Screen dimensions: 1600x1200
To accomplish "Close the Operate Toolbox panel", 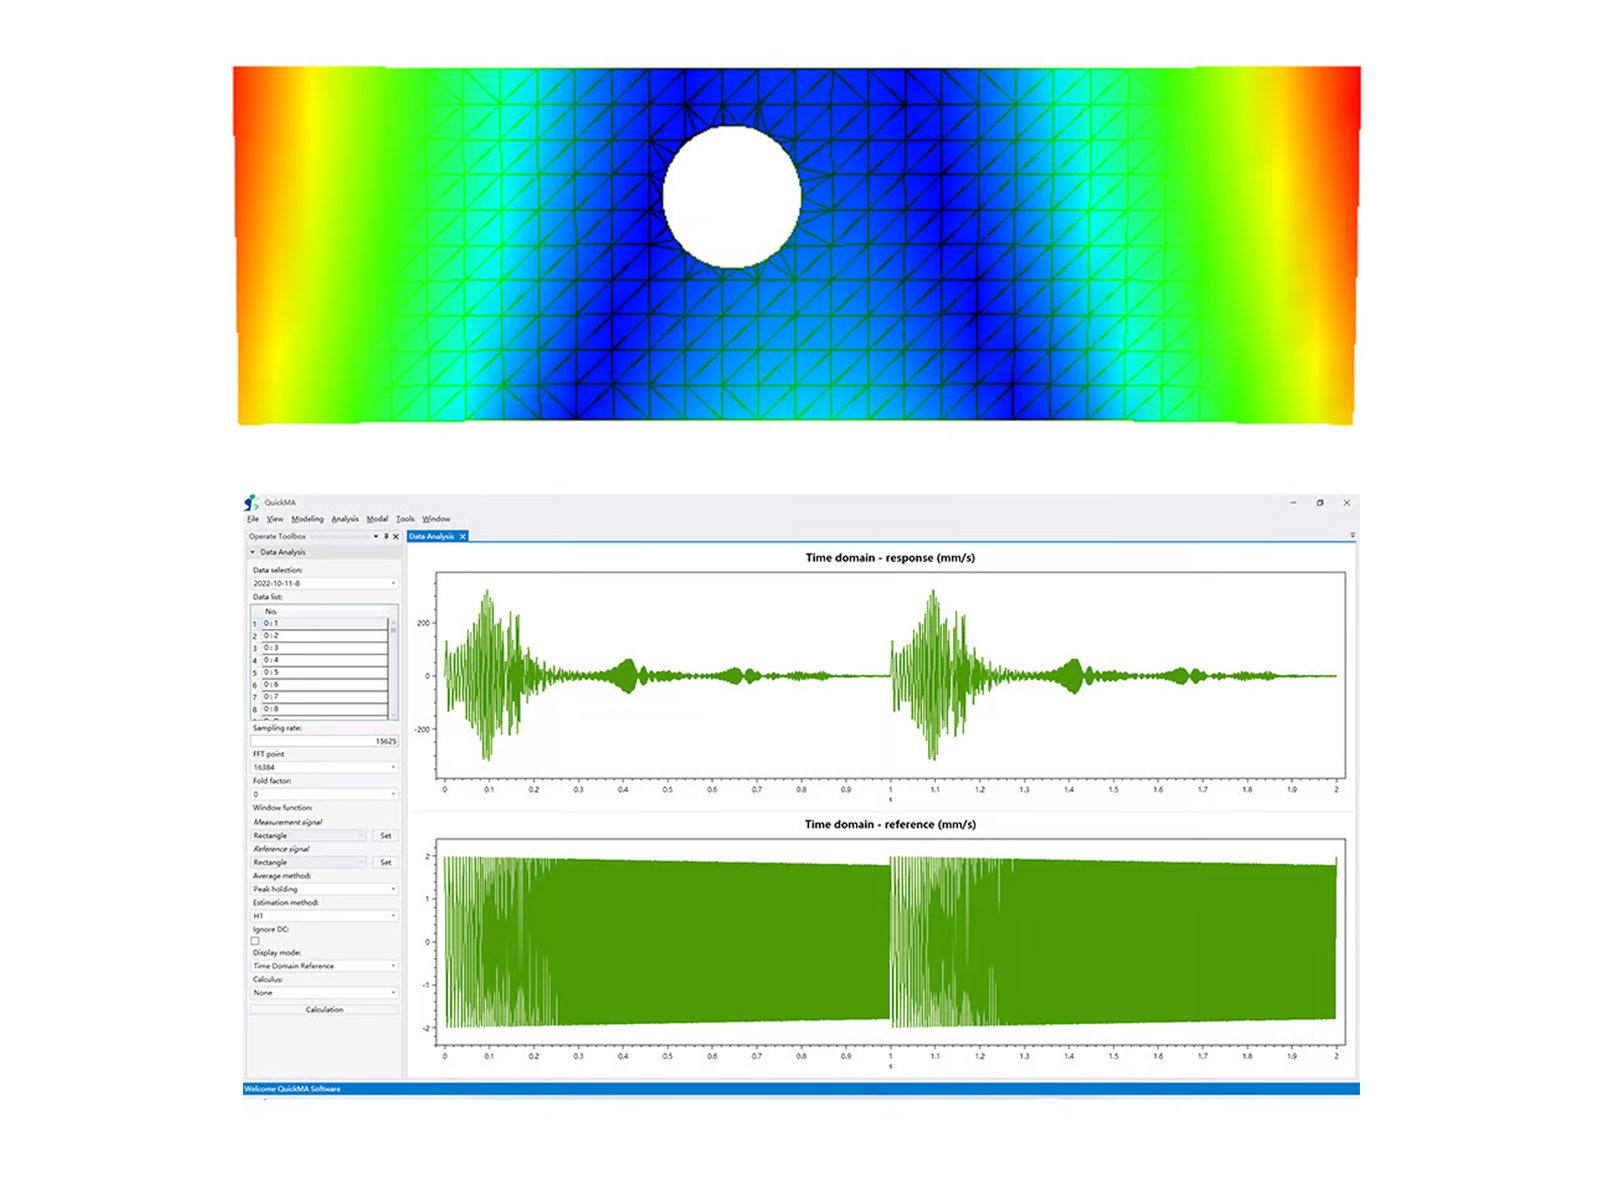I will [396, 536].
